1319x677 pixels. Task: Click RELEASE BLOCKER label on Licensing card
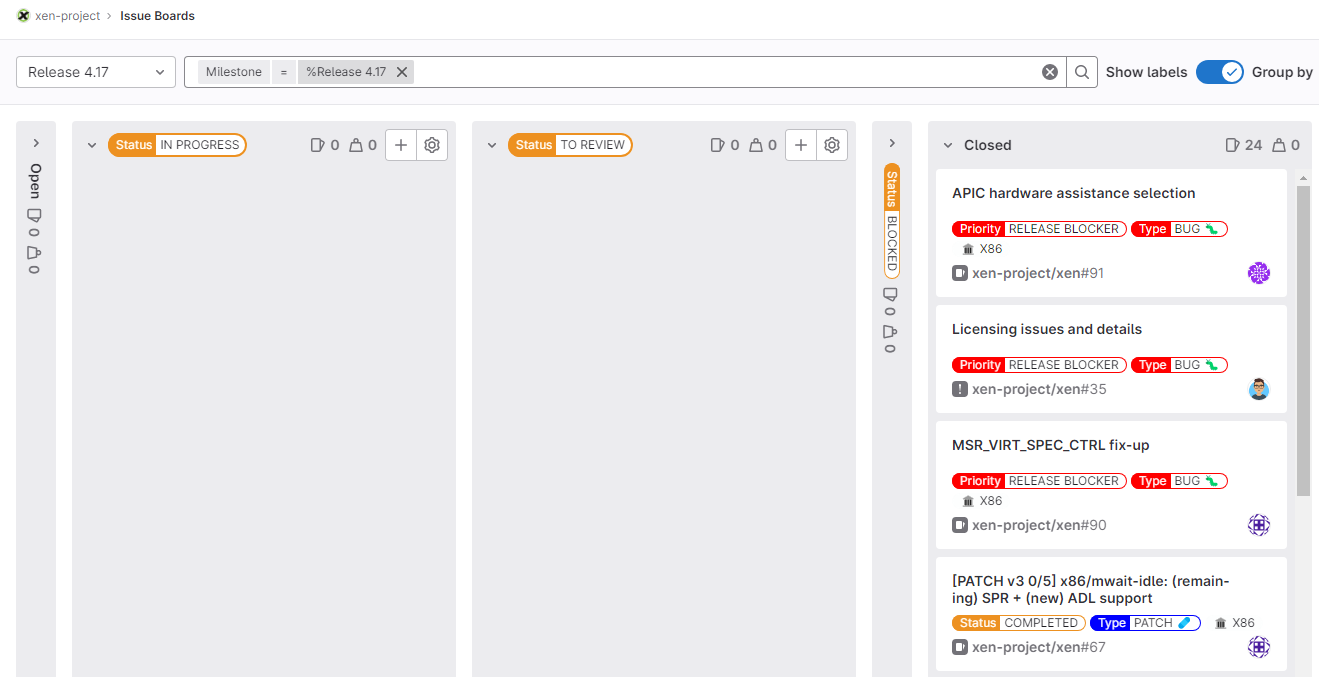pos(1039,365)
